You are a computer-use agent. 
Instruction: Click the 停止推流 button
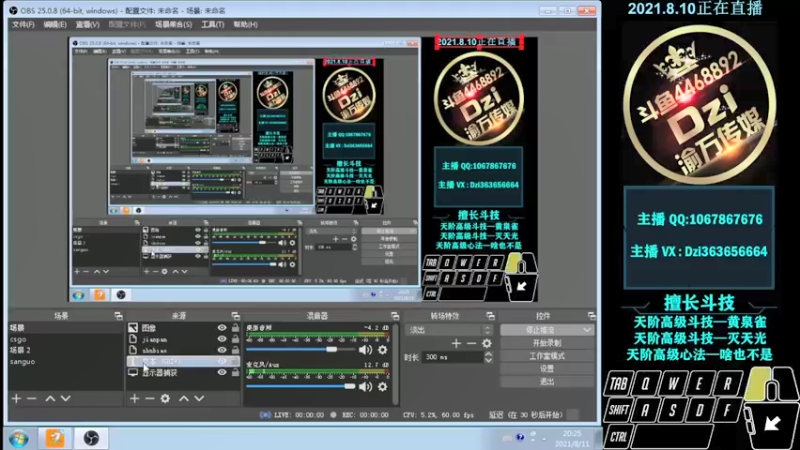tap(541, 330)
